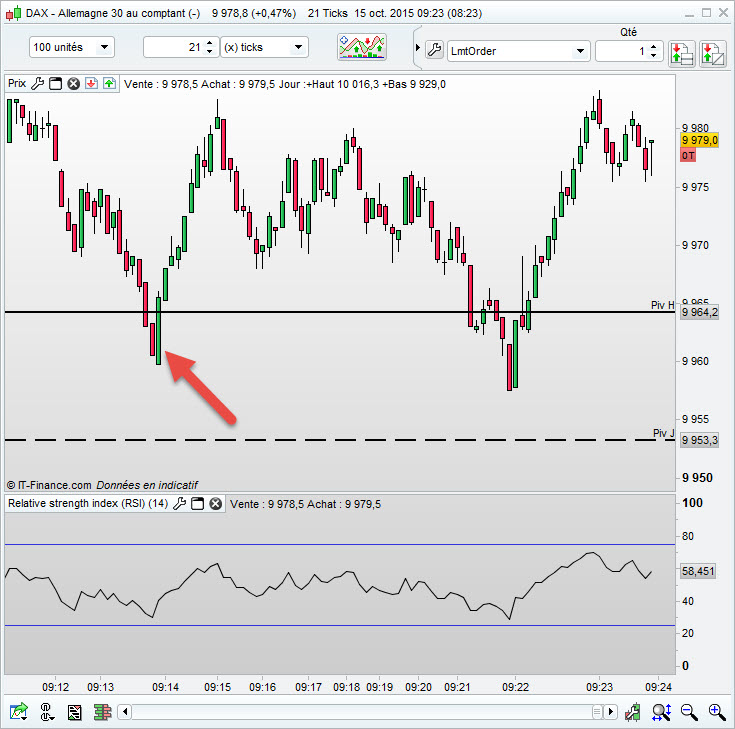Click the zoom out magnifier icon
This screenshot has width=735, height=729.
pos(689,712)
